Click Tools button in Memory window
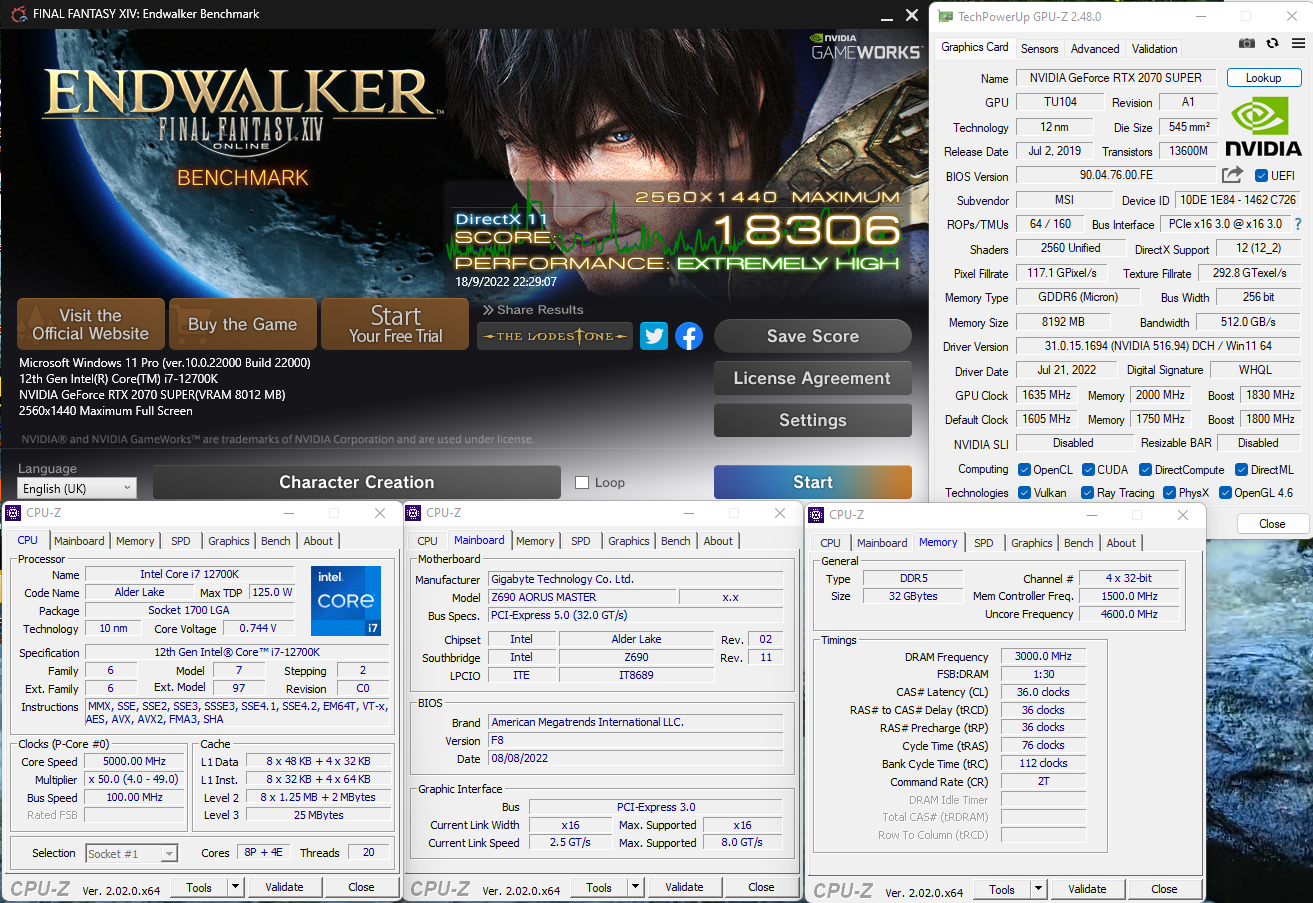1313x903 pixels. (x=1002, y=889)
